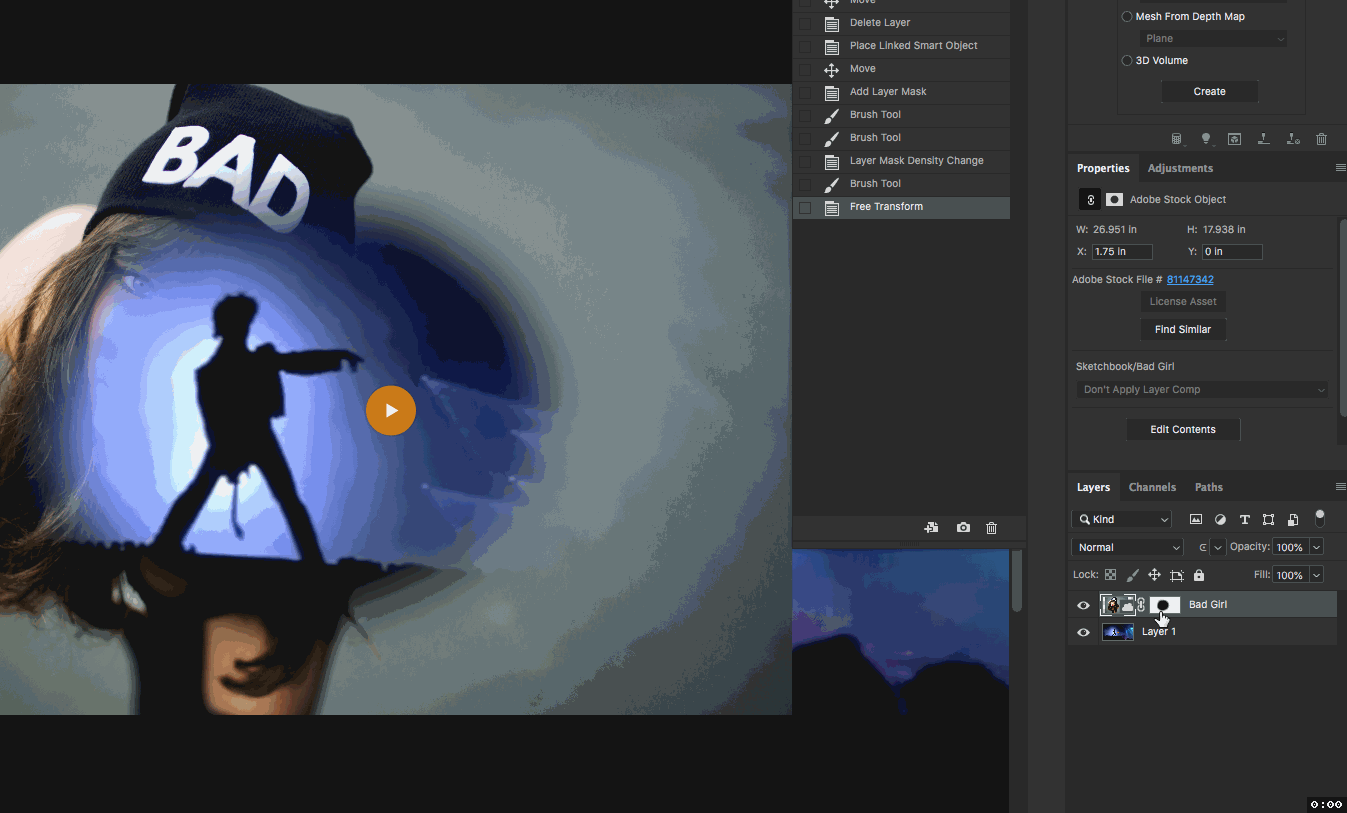Filter layers by type layers icon
Image resolution: width=1347 pixels, height=813 pixels.
point(1245,519)
